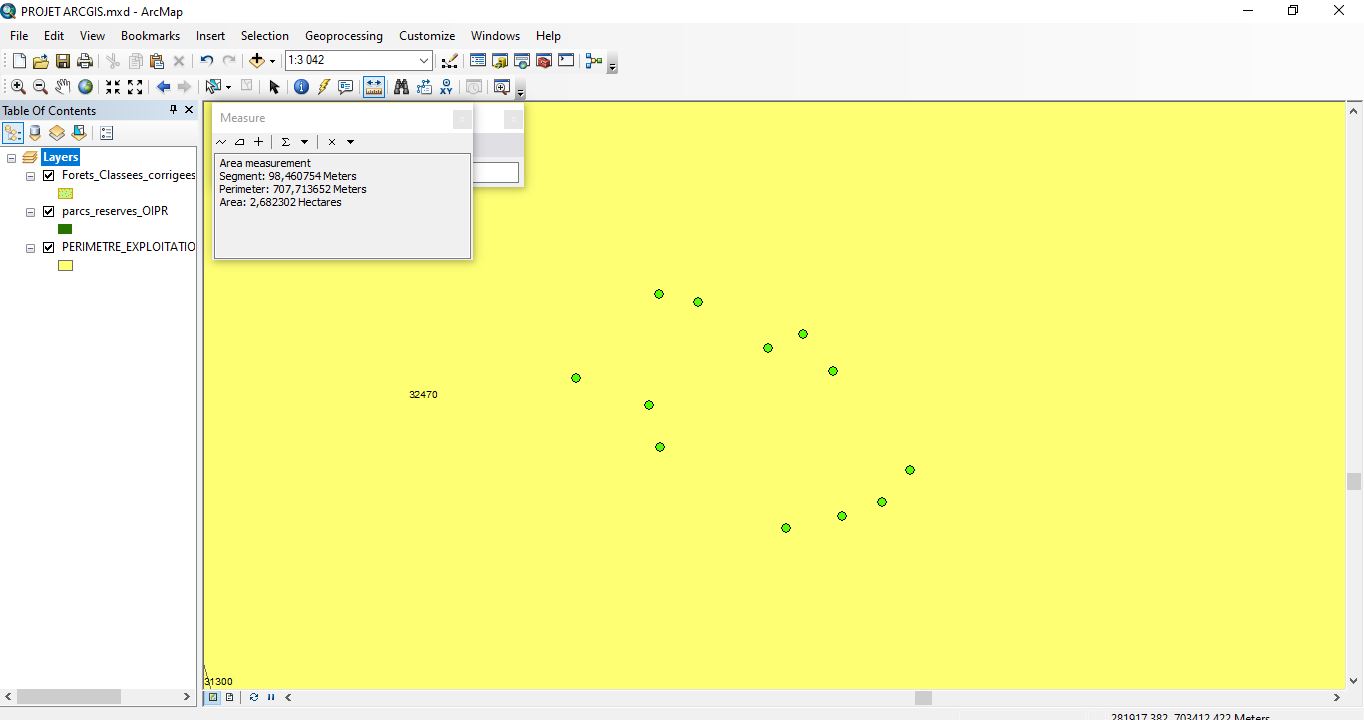Click the Hyperlink lightning tool
The width and height of the screenshot is (1364, 720).
pos(323,87)
